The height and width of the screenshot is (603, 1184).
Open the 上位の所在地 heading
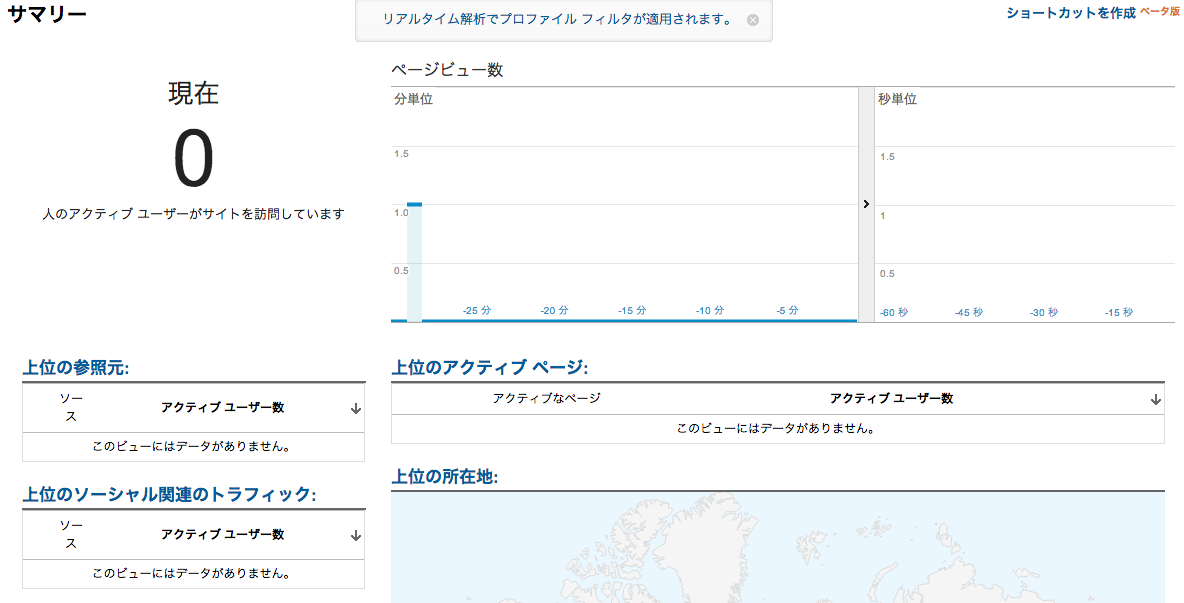click(x=444, y=476)
